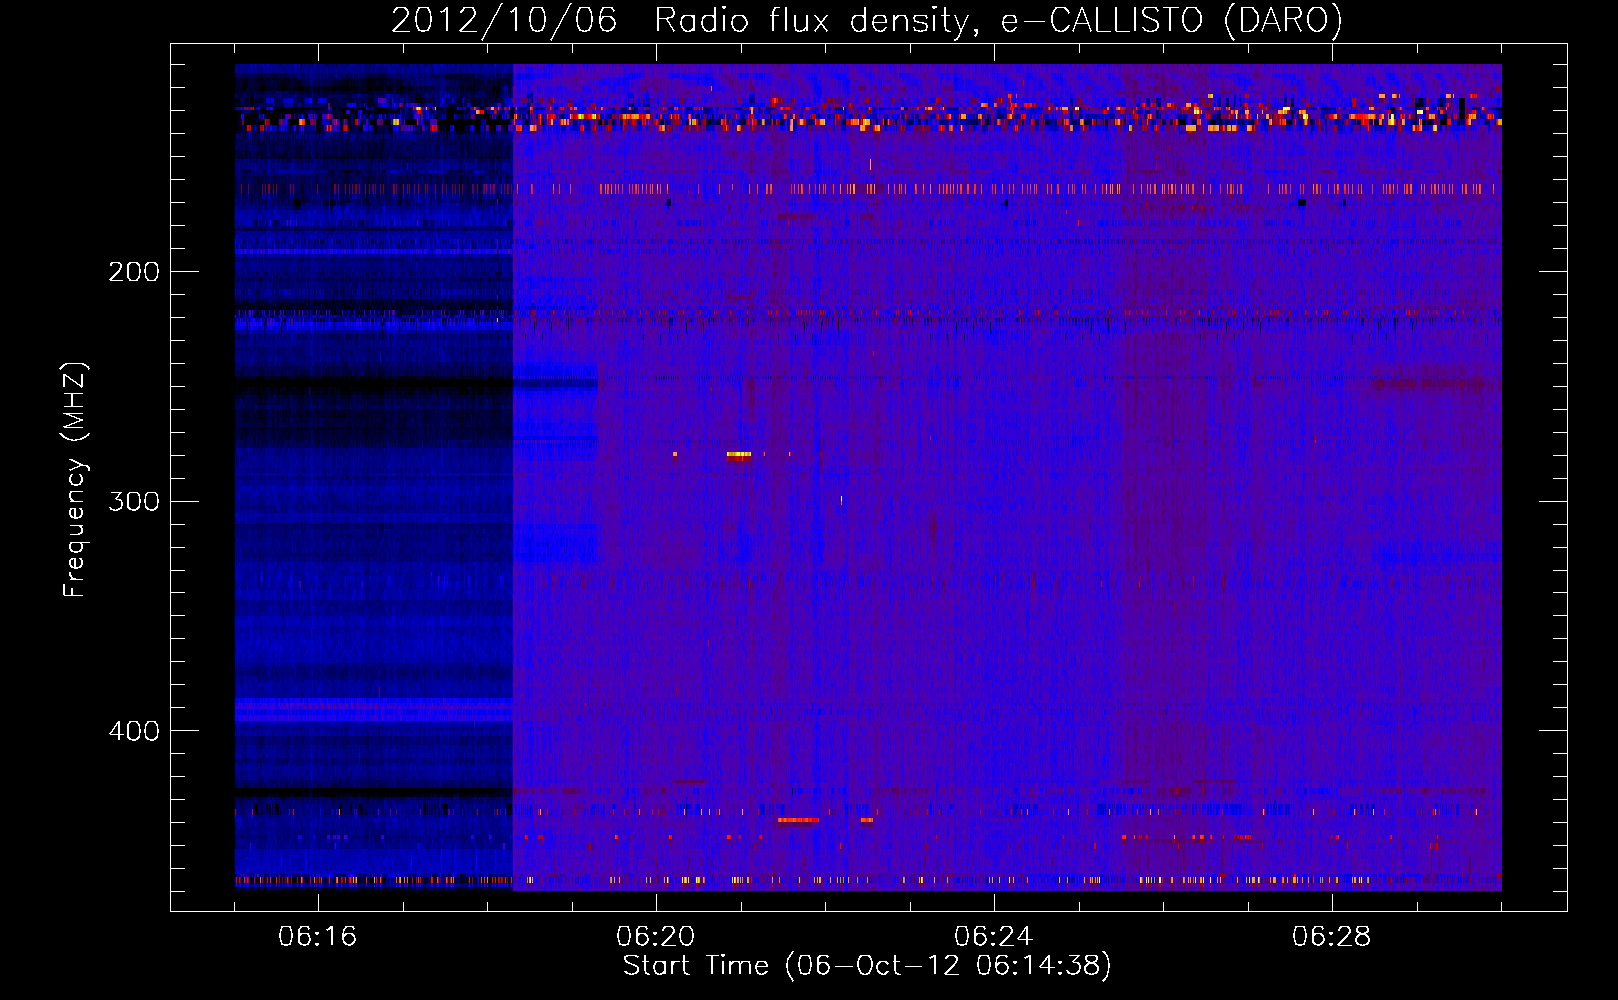This screenshot has width=1618, height=1000.
Task: Click the red streak near 440 MHz after 06:21
Action: pyautogui.click(x=798, y=820)
